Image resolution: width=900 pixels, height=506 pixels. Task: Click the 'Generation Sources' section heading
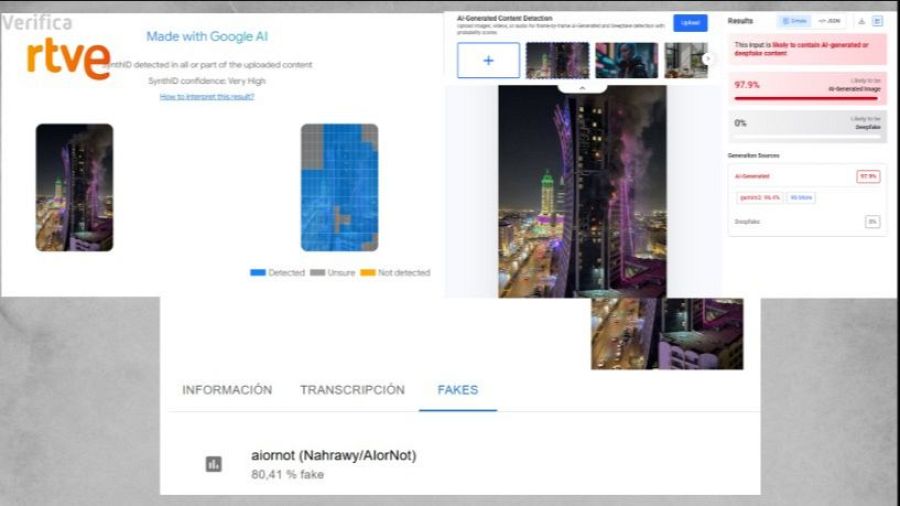pyautogui.click(x=753, y=155)
